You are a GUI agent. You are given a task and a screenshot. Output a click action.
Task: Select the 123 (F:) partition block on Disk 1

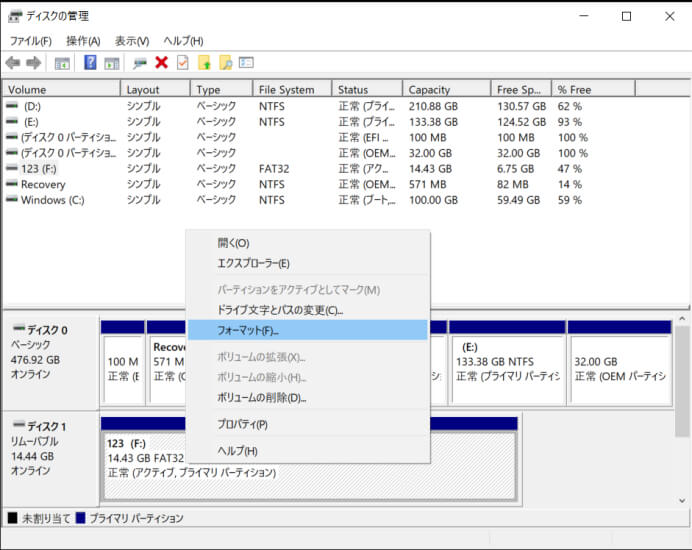click(309, 459)
